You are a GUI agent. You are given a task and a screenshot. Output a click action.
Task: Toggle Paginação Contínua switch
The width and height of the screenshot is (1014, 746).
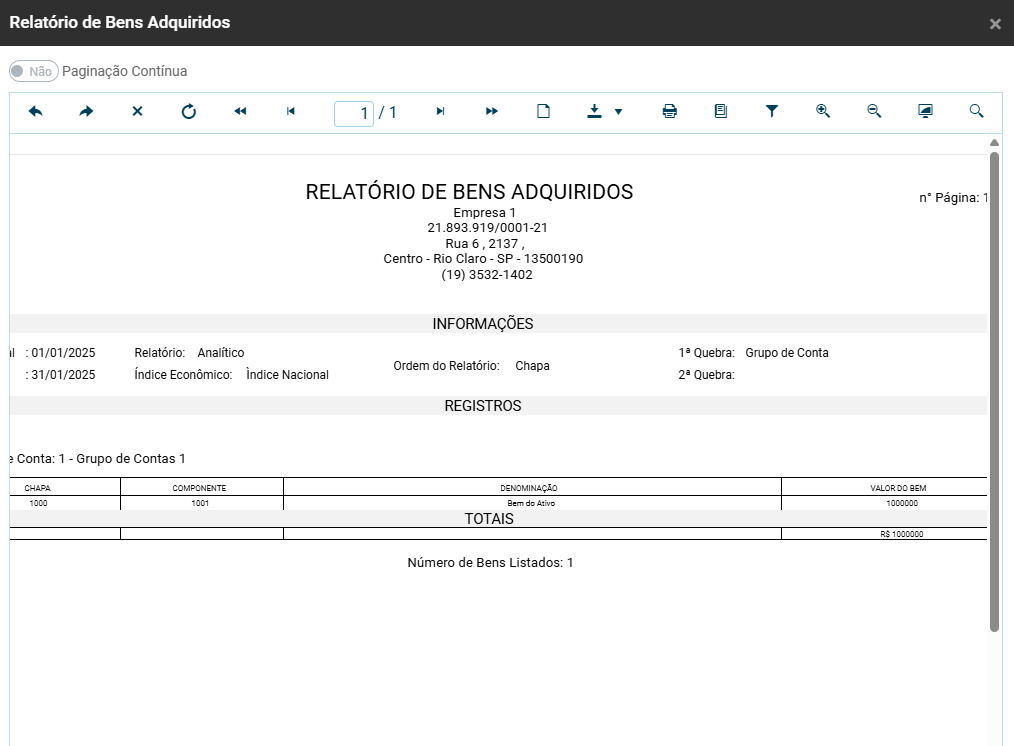34,72
